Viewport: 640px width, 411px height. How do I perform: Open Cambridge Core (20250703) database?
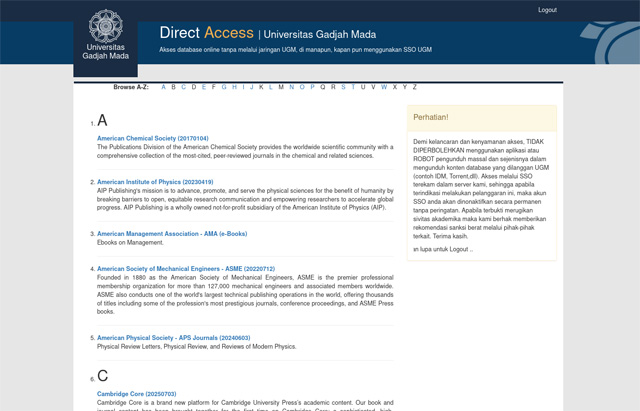point(136,394)
